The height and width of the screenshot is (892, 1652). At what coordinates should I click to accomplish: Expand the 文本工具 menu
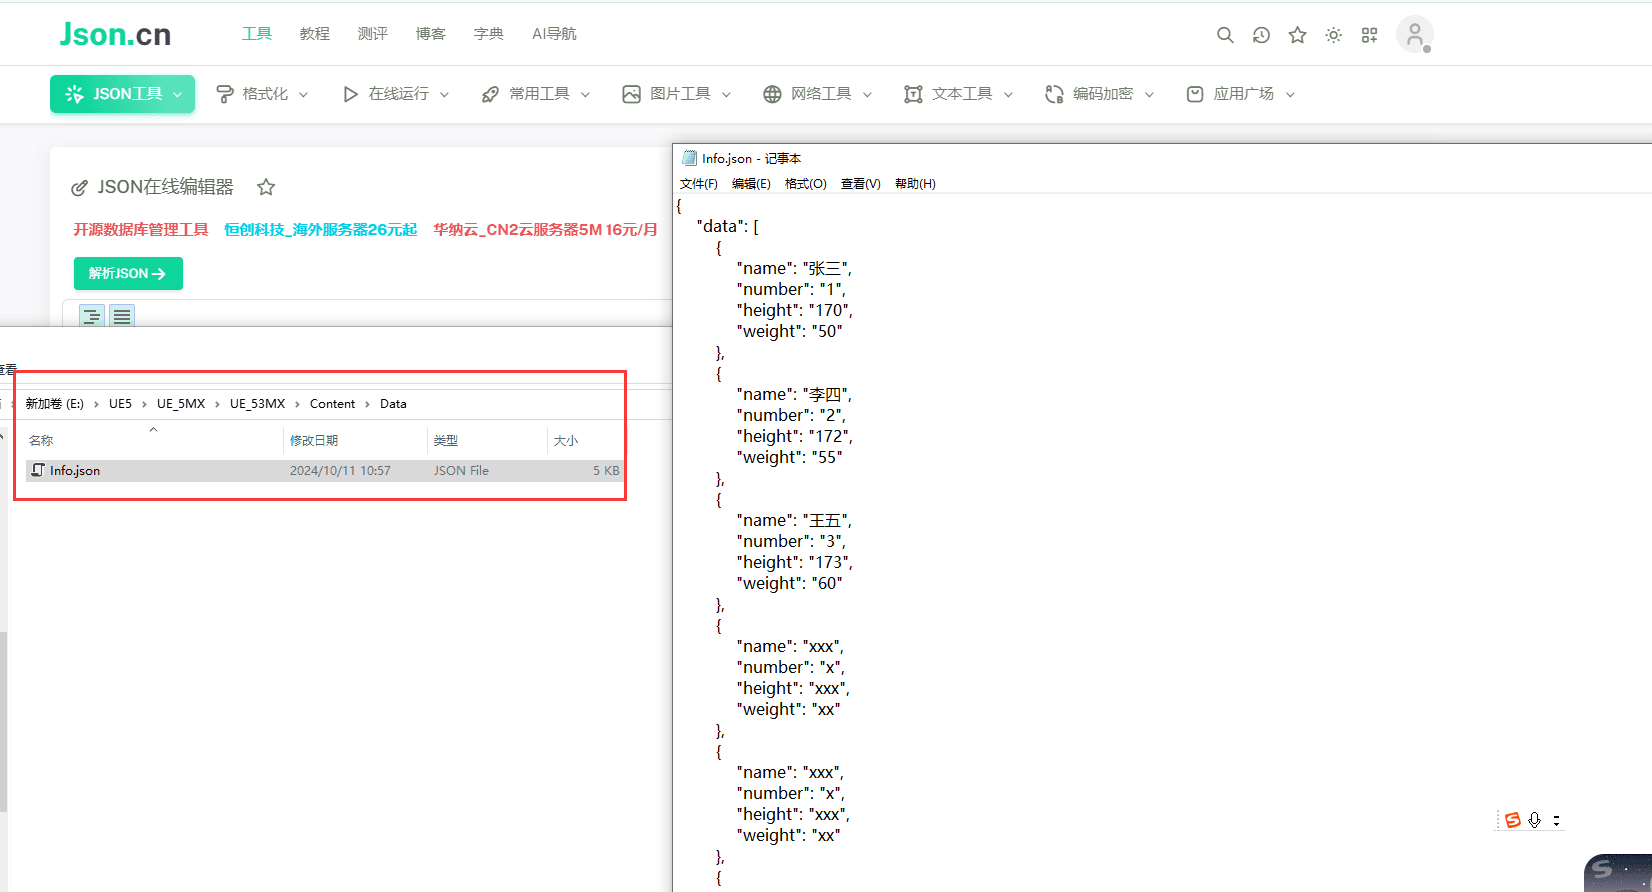[959, 94]
